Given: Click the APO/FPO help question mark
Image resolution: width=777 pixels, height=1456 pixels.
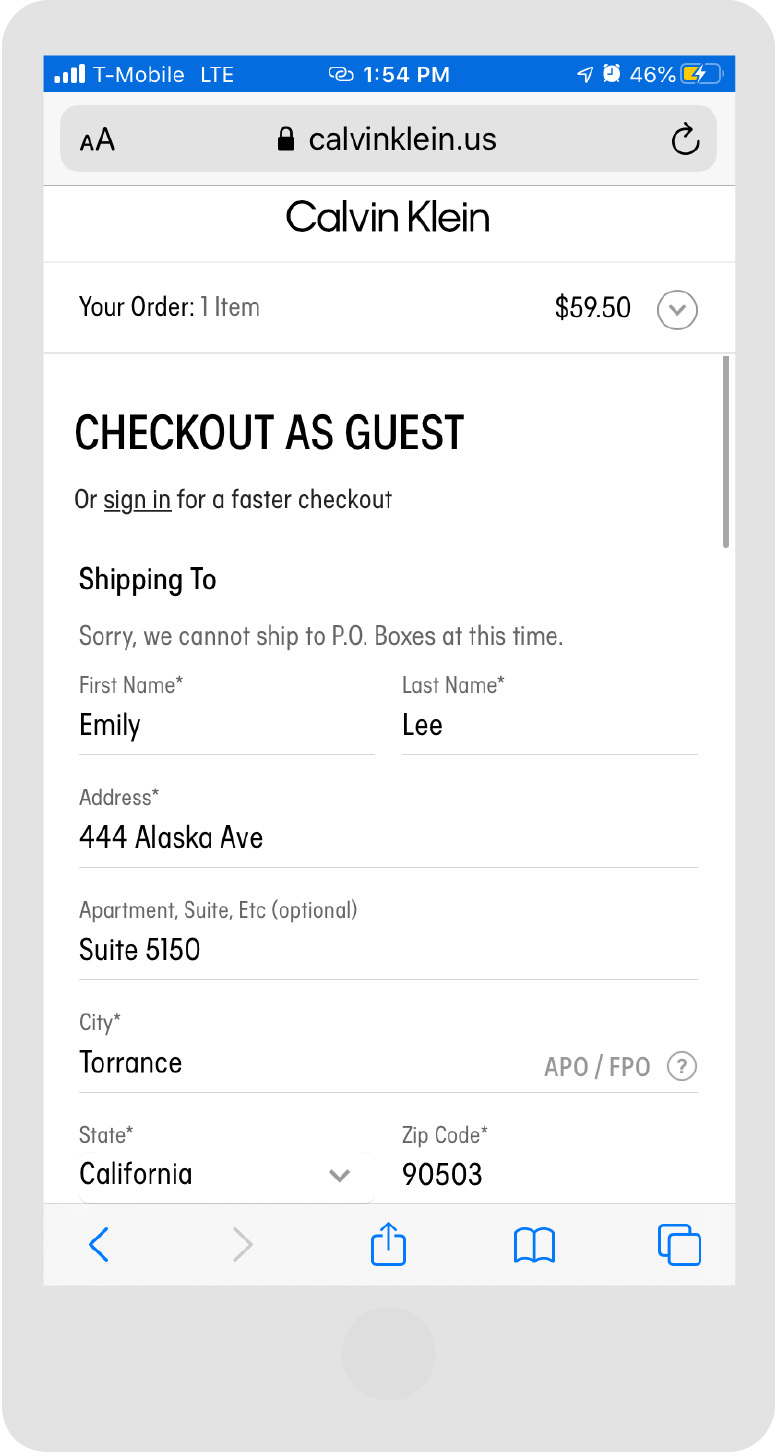Looking at the screenshot, I should (x=681, y=1066).
